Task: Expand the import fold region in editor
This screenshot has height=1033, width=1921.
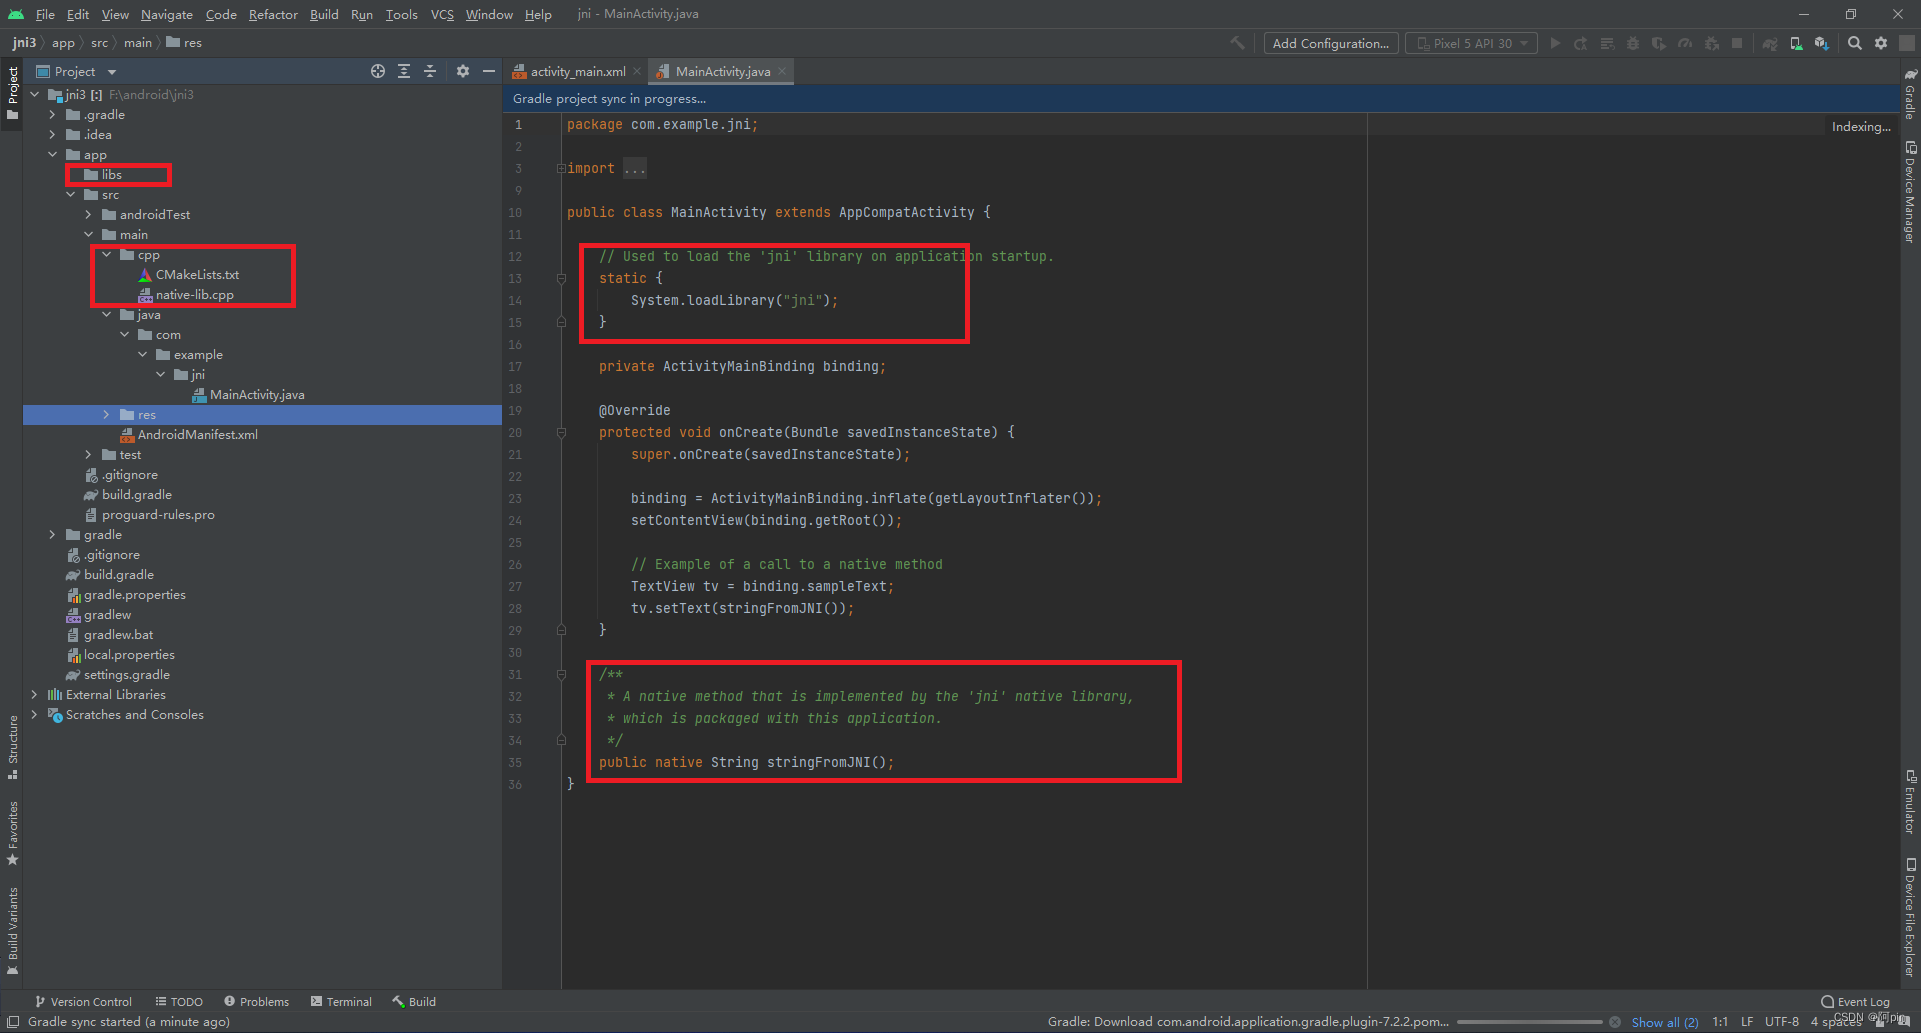Action: click(561, 168)
